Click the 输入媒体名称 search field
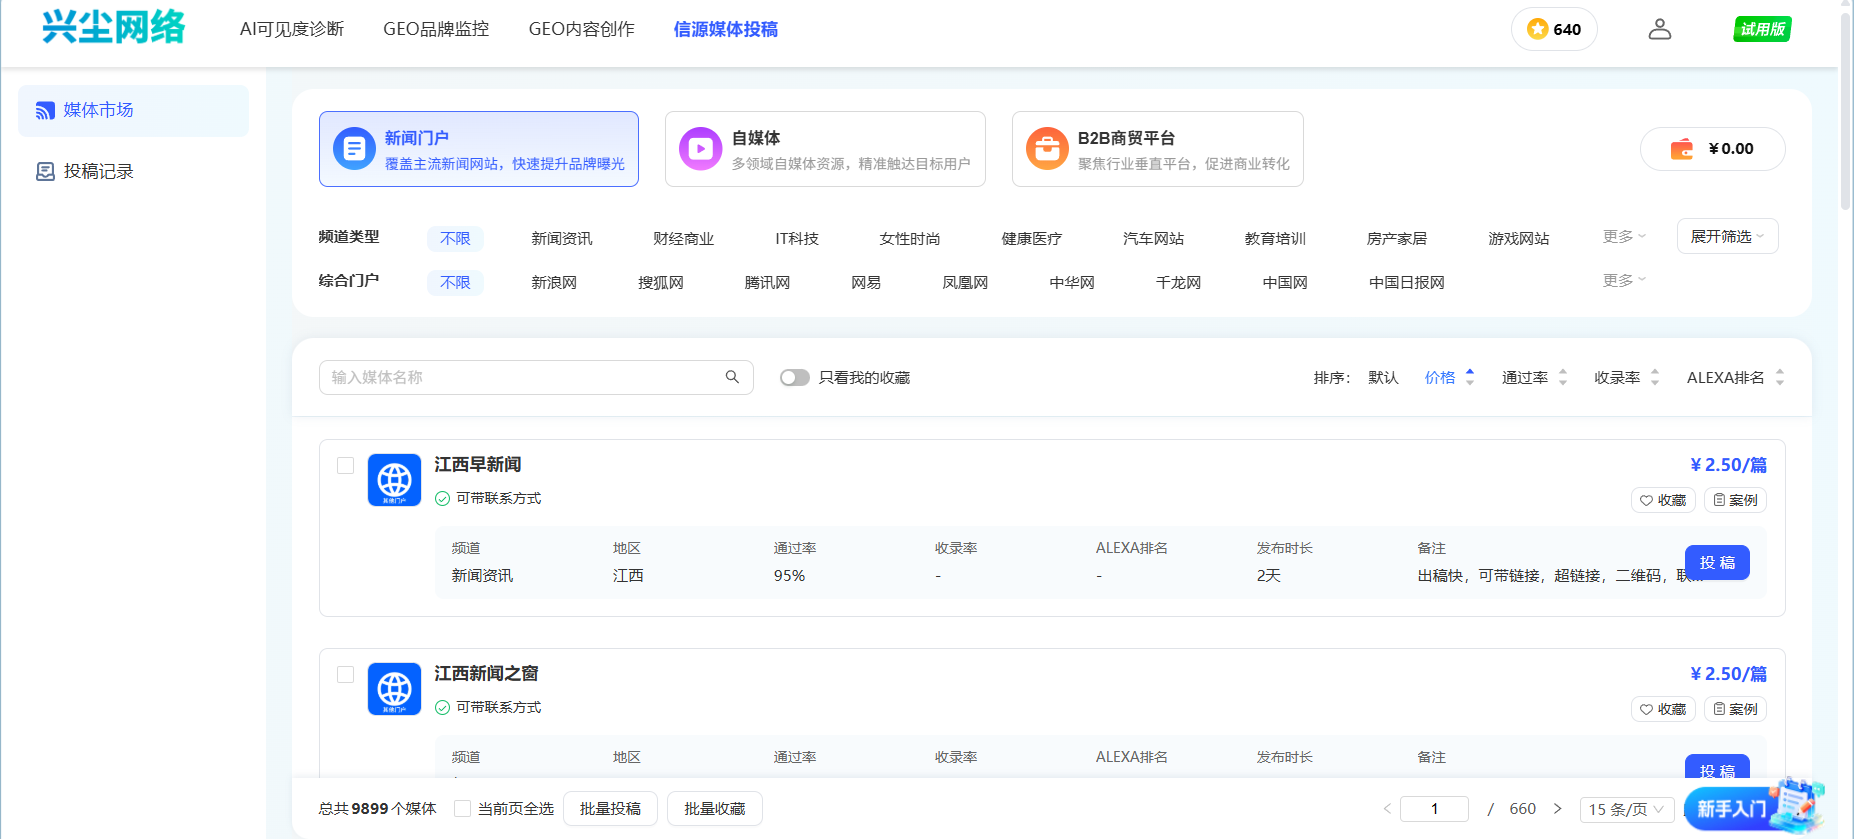 tap(536, 377)
